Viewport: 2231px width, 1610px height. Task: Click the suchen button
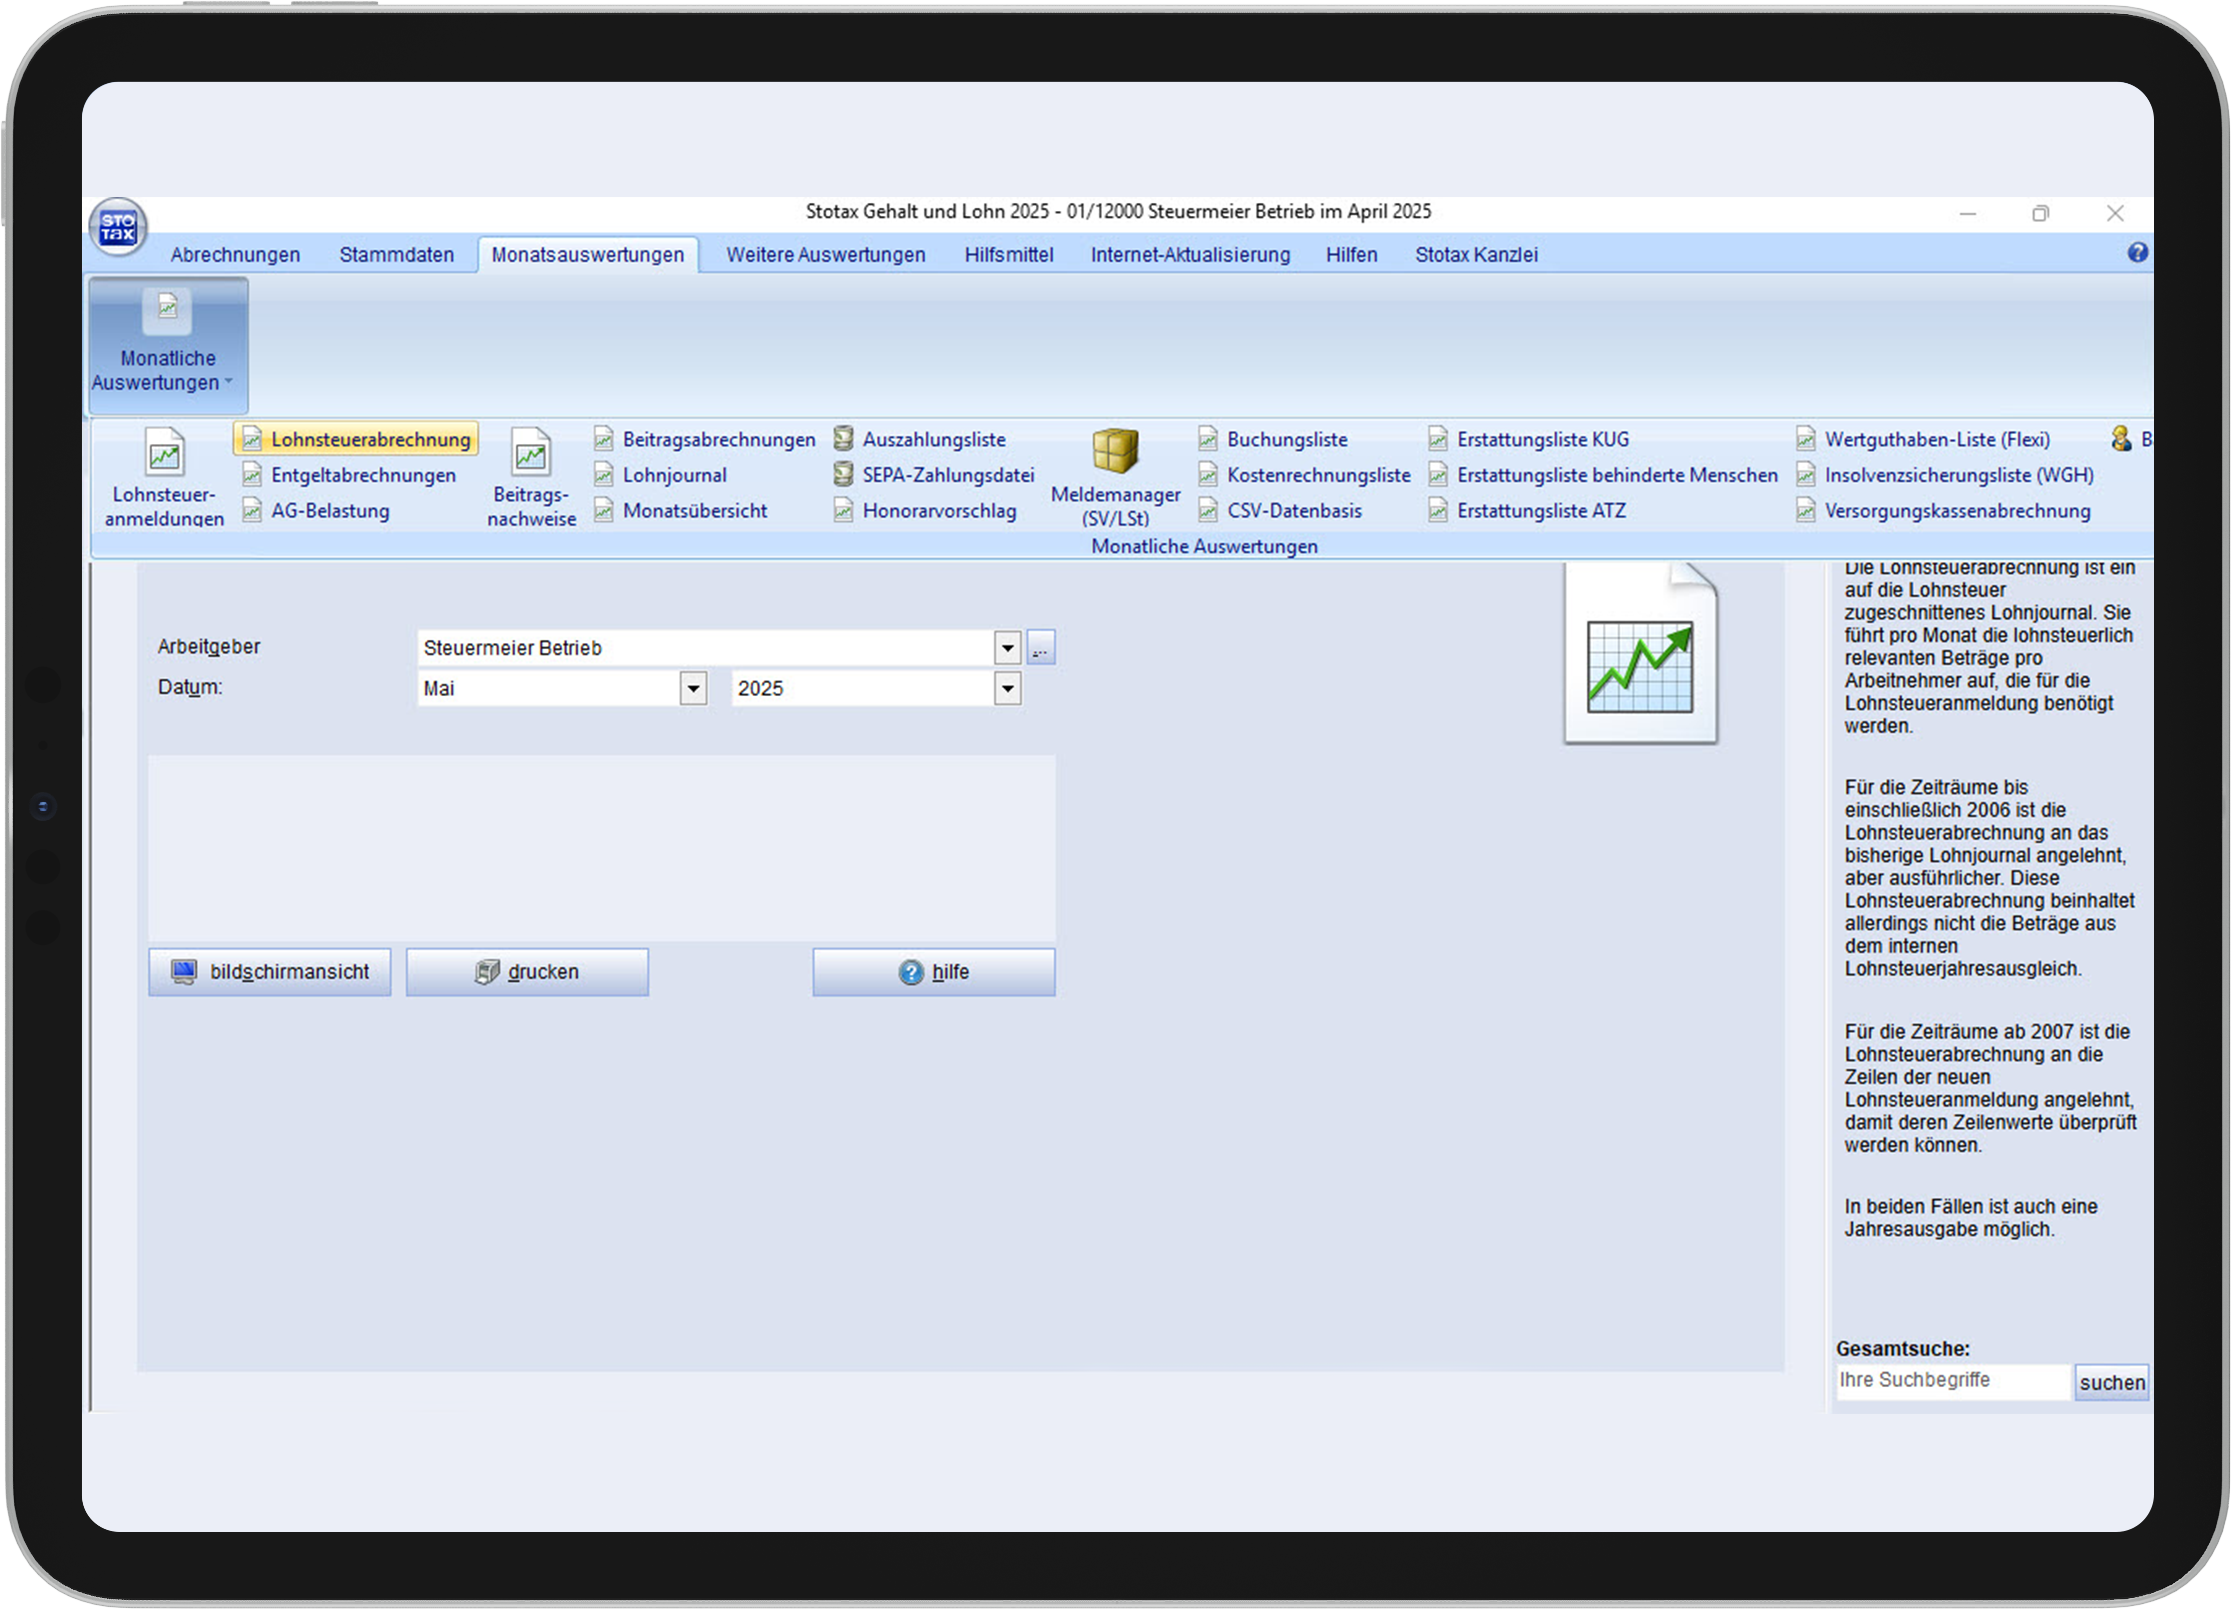tap(2112, 1382)
